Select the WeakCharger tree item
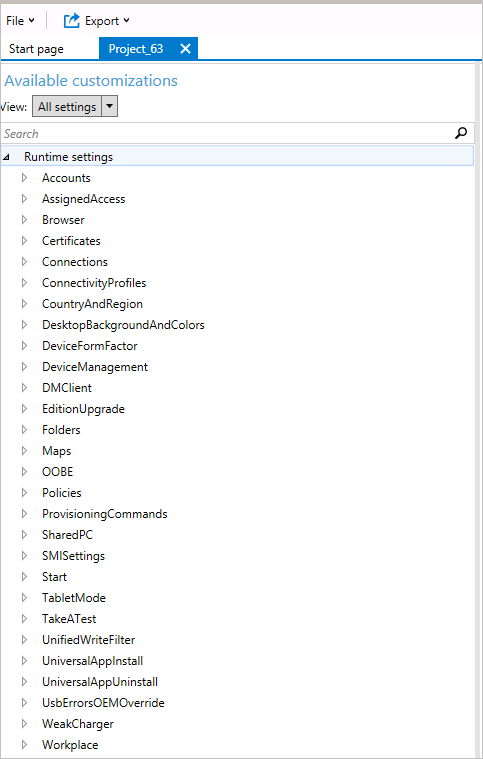 [77, 724]
